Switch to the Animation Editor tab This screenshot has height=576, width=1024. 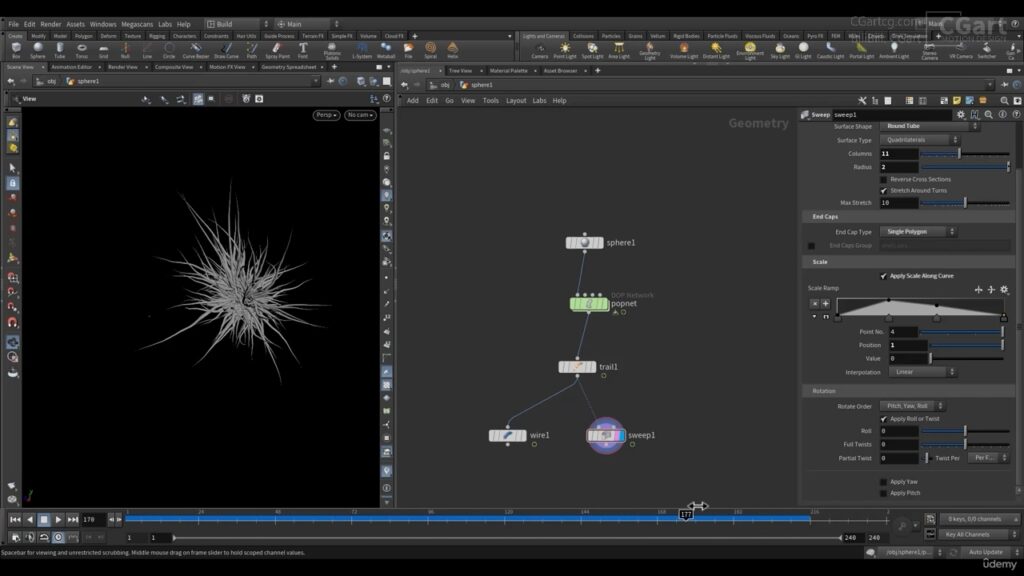[x=72, y=67]
